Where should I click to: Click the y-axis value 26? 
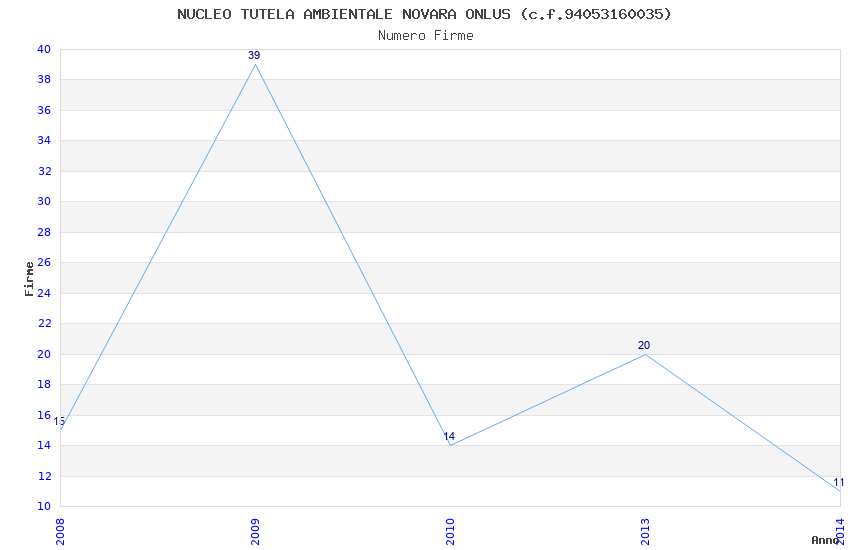44,263
